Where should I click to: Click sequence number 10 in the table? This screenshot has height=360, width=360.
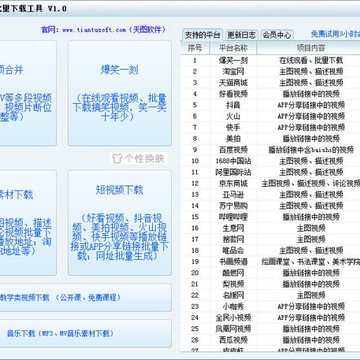[x=195, y=161]
